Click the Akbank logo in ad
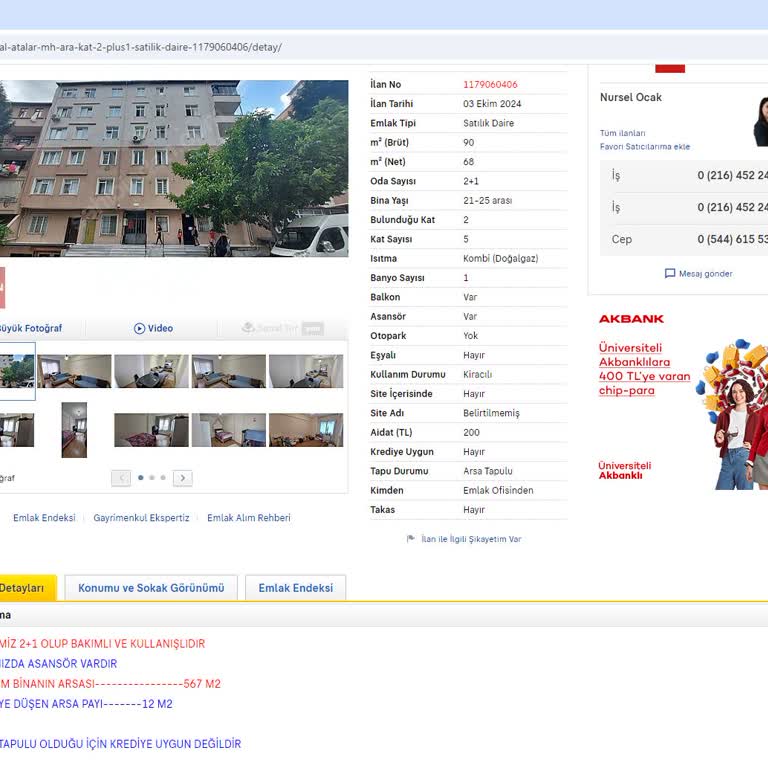 click(631, 319)
